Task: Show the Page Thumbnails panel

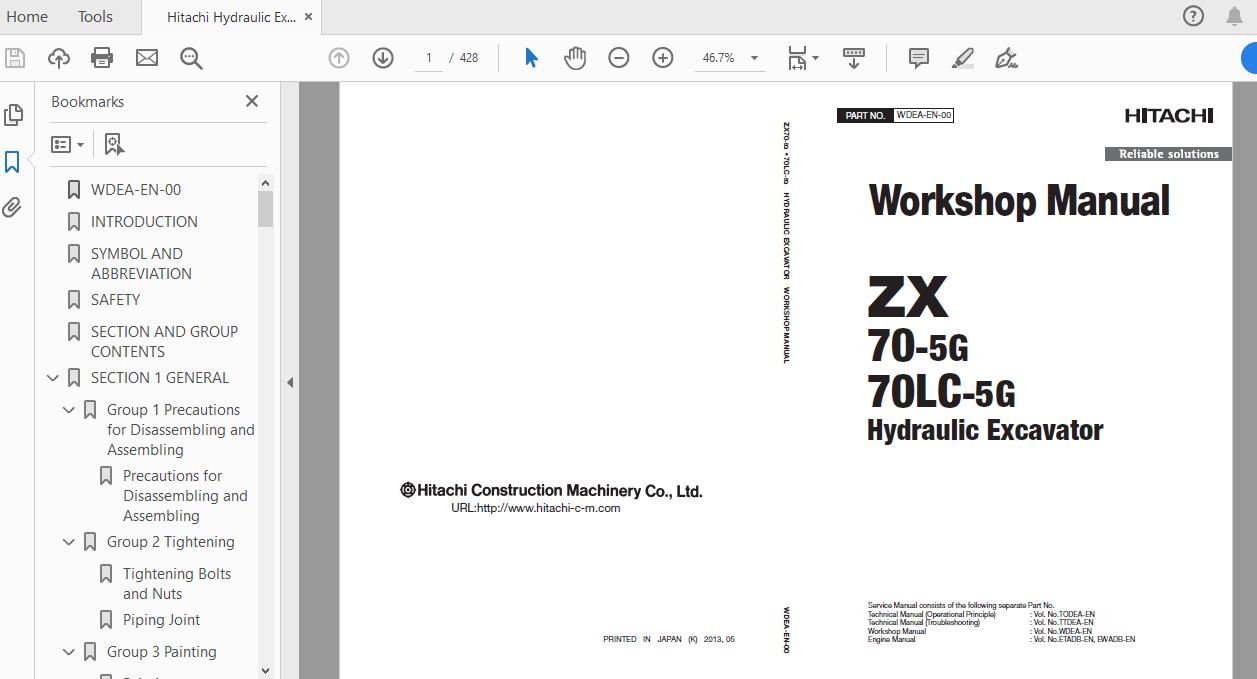Action: pyautogui.click(x=13, y=115)
